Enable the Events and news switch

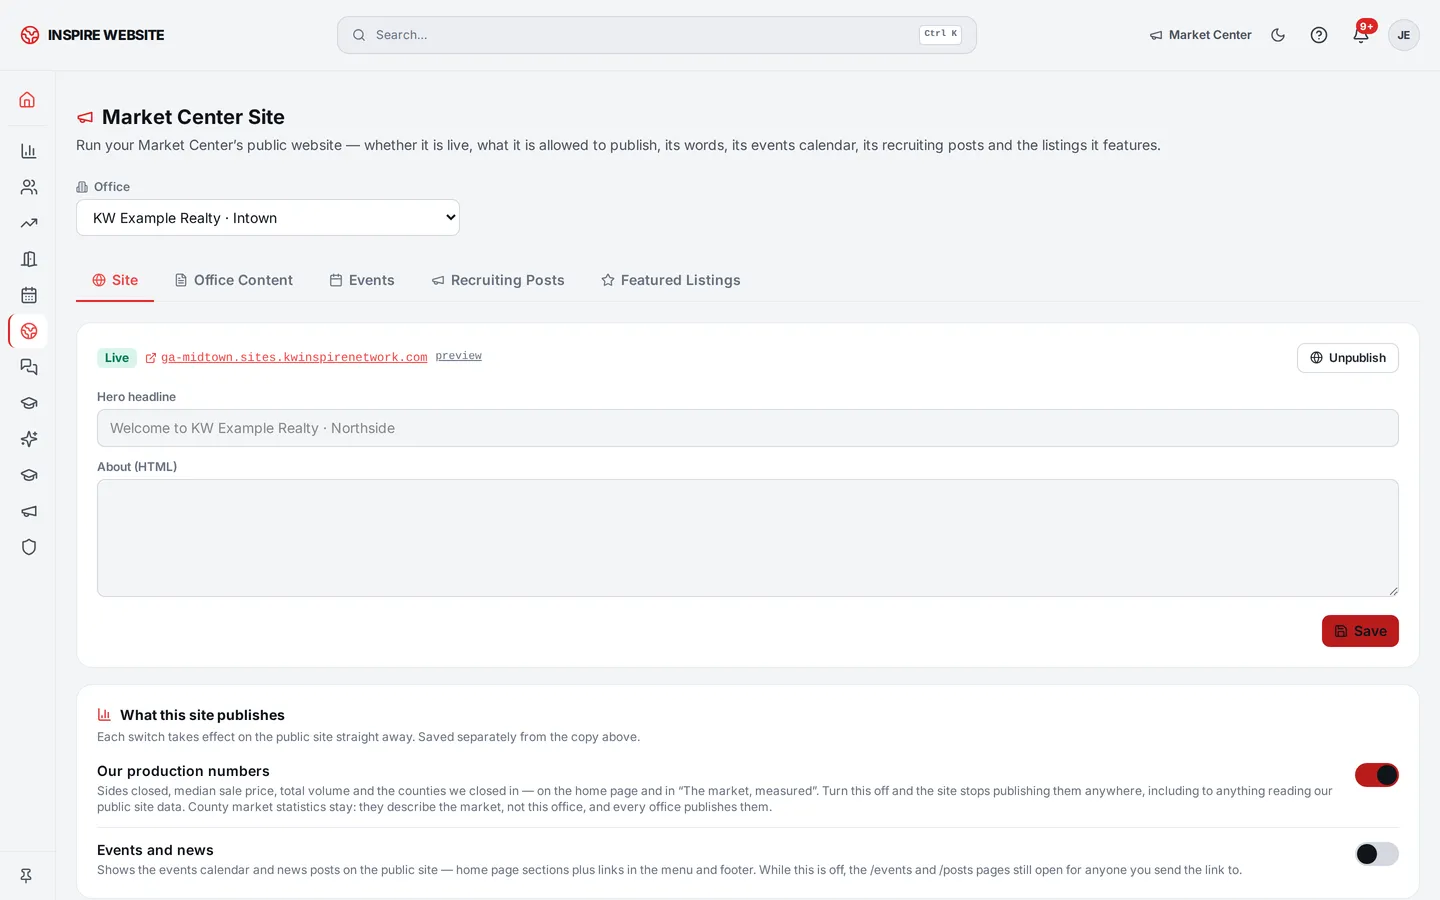1376,854
